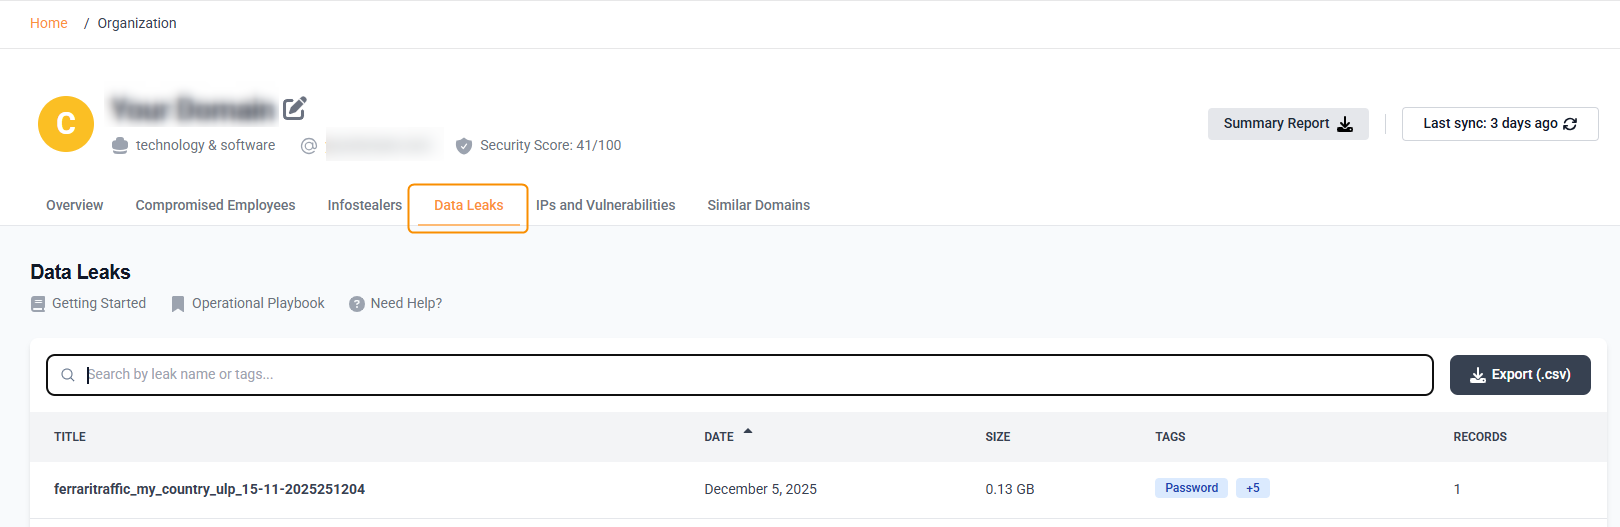Image resolution: width=1620 pixels, height=527 pixels.
Task: Go to the Infostealers tab
Action: [364, 205]
